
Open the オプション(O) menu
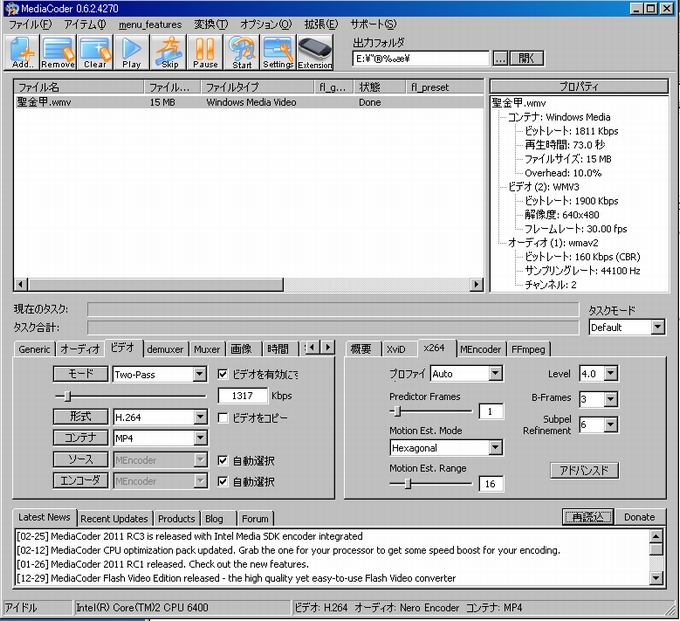pos(266,24)
